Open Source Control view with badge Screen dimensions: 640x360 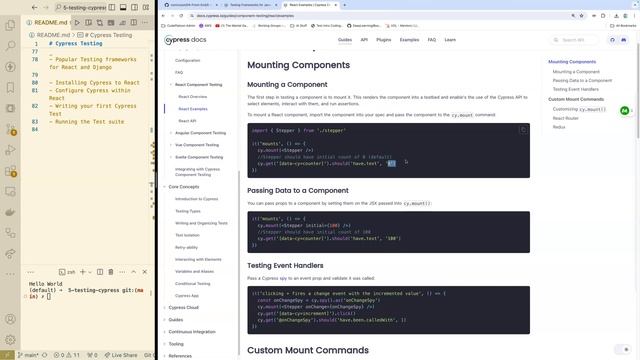10,129
